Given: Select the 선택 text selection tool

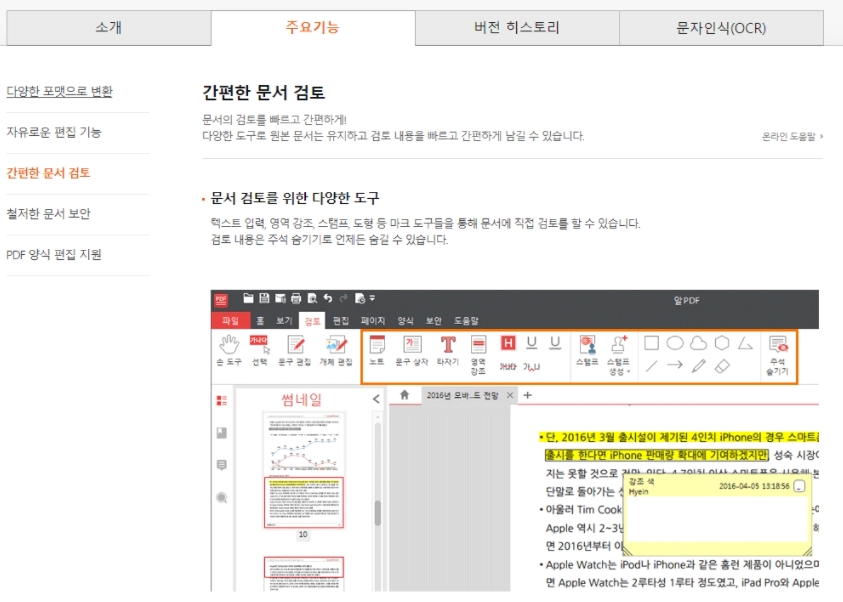Looking at the screenshot, I should click(x=260, y=350).
